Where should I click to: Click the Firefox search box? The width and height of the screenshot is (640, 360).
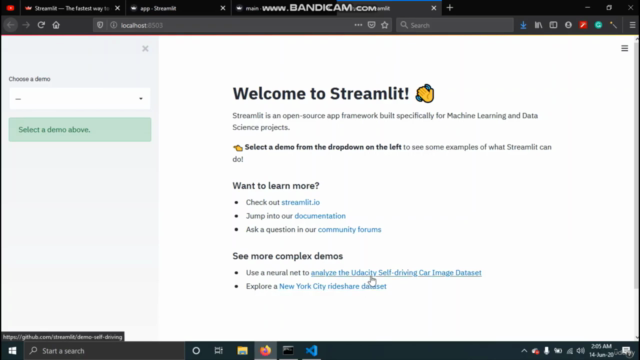(455, 25)
